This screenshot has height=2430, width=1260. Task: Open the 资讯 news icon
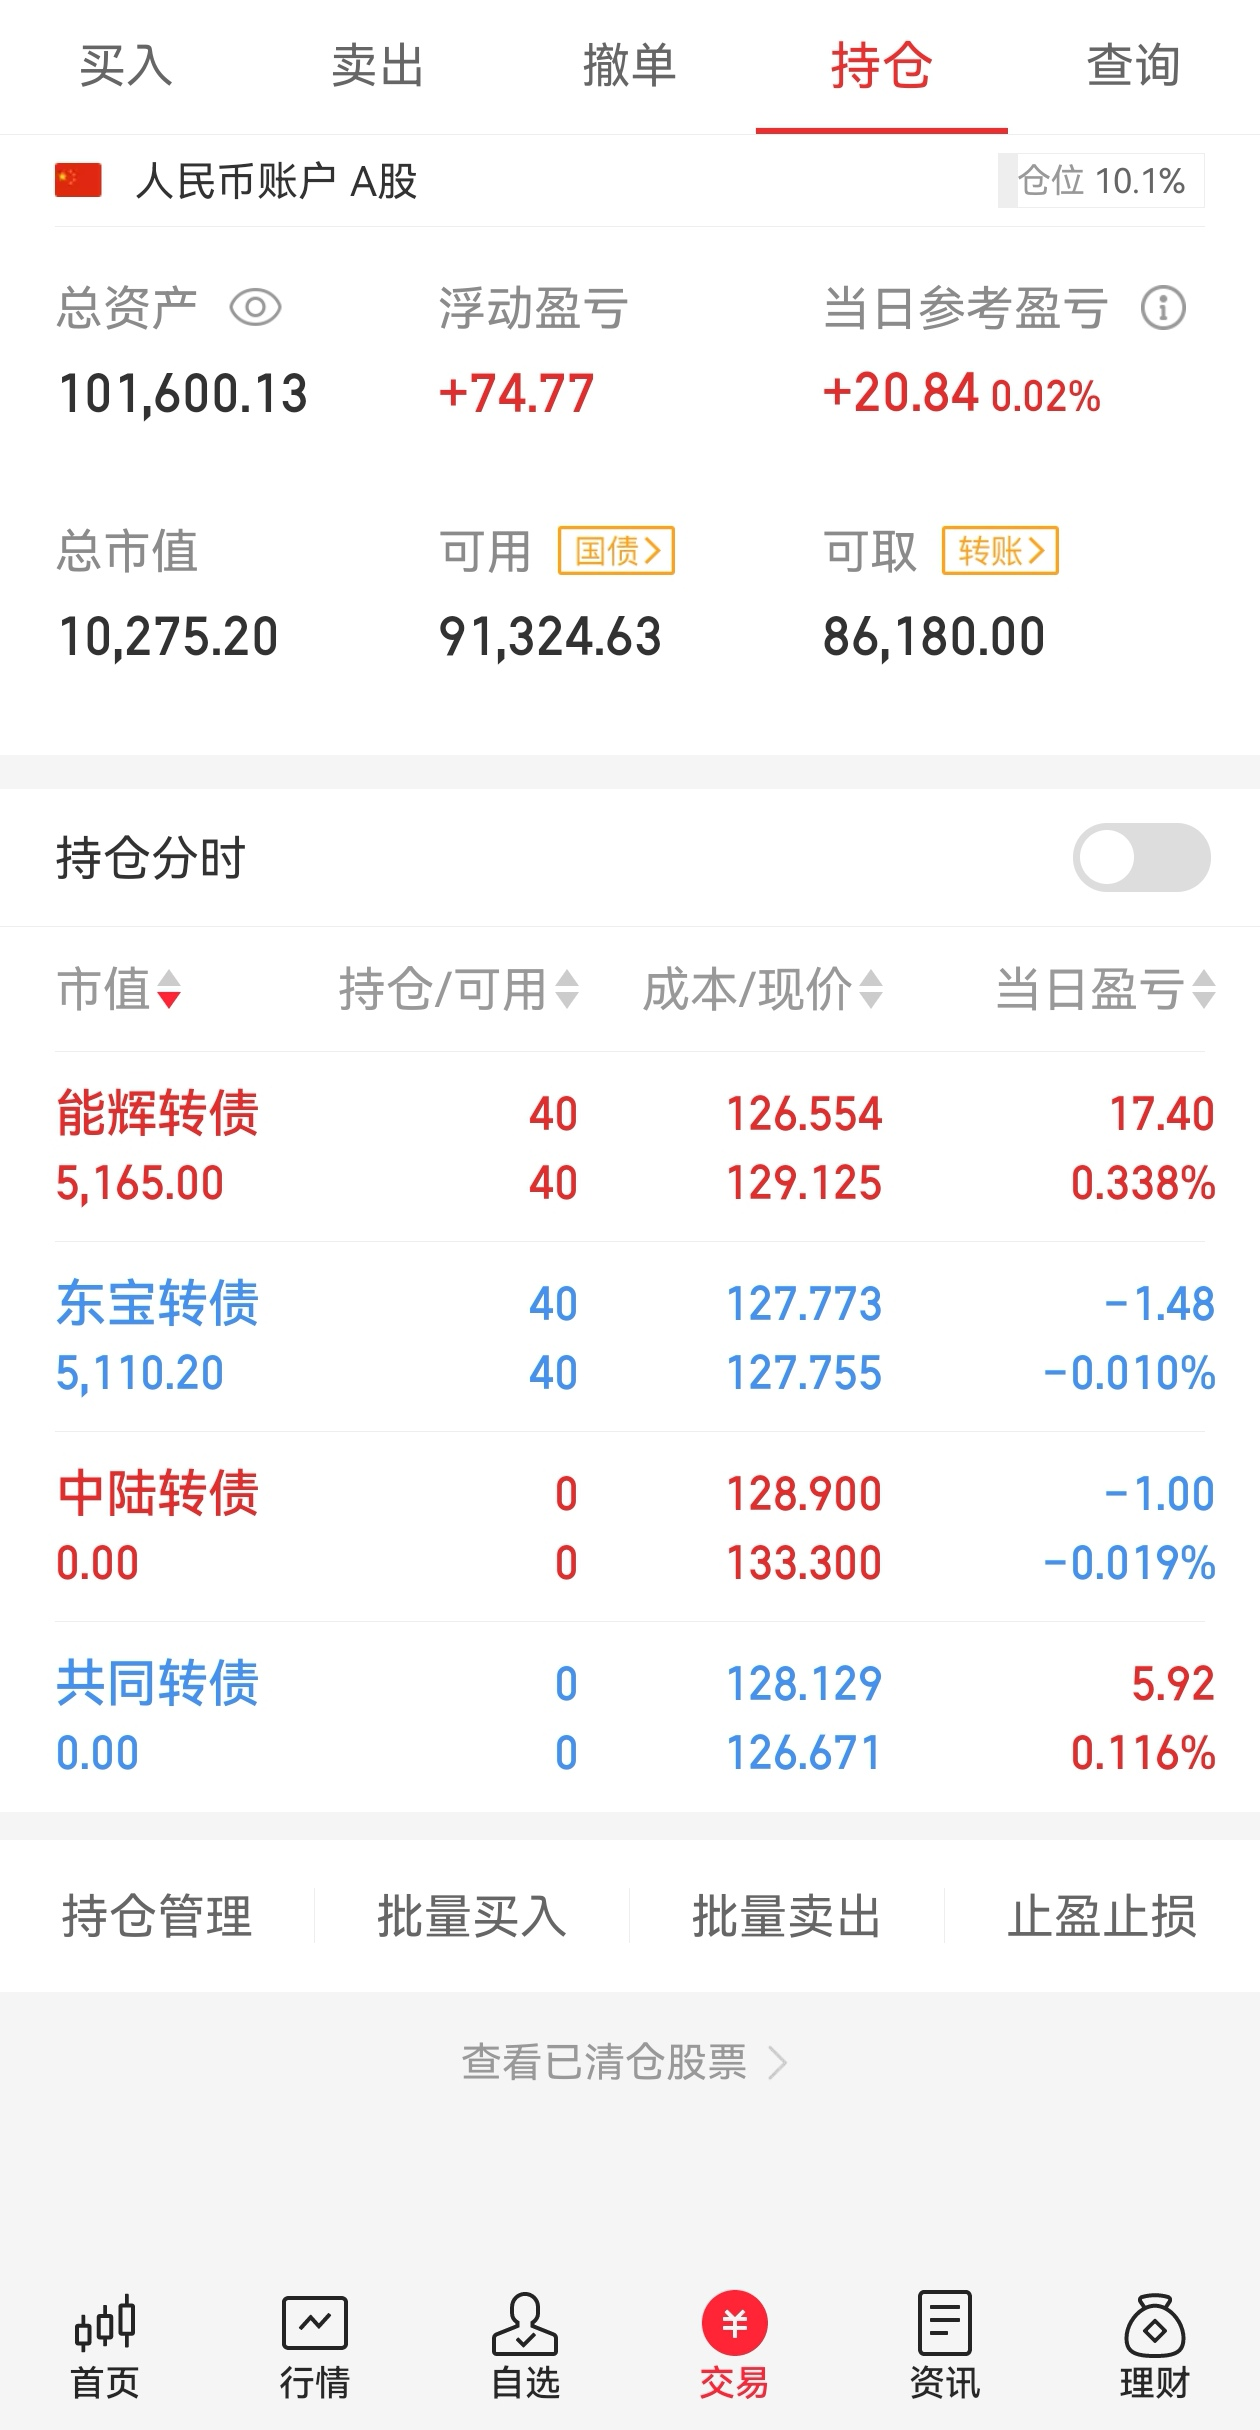click(x=944, y=2345)
